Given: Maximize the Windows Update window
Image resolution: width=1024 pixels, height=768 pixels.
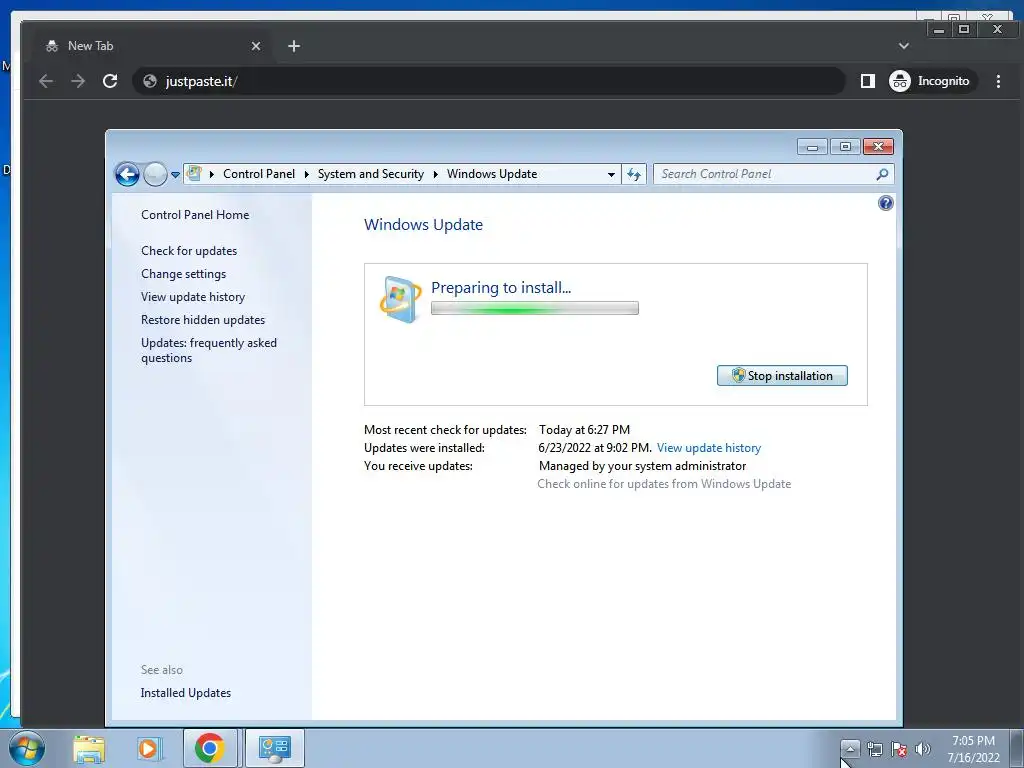Looking at the screenshot, I should click(x=845, y=147).
